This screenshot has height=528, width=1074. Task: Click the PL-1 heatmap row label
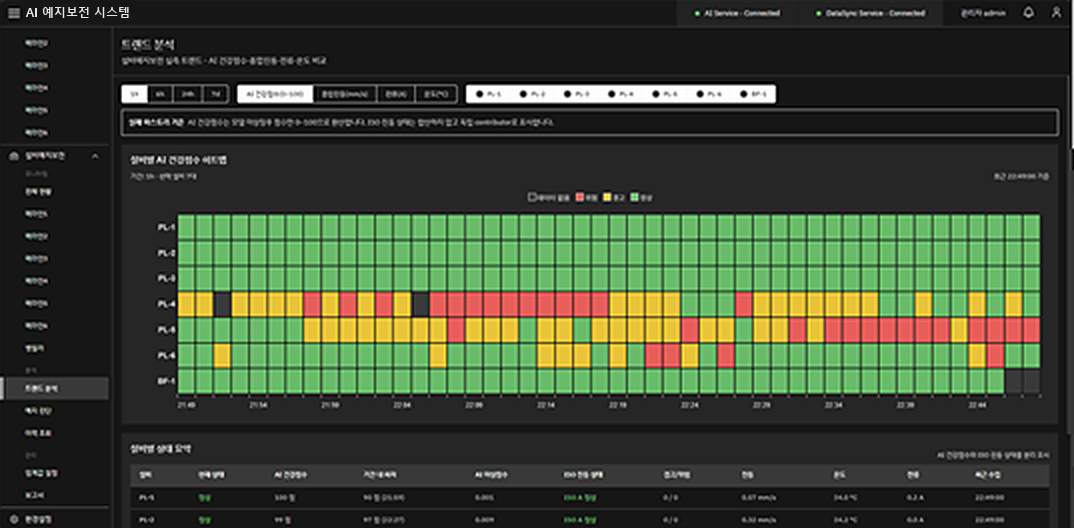click(x=166, y=227)
